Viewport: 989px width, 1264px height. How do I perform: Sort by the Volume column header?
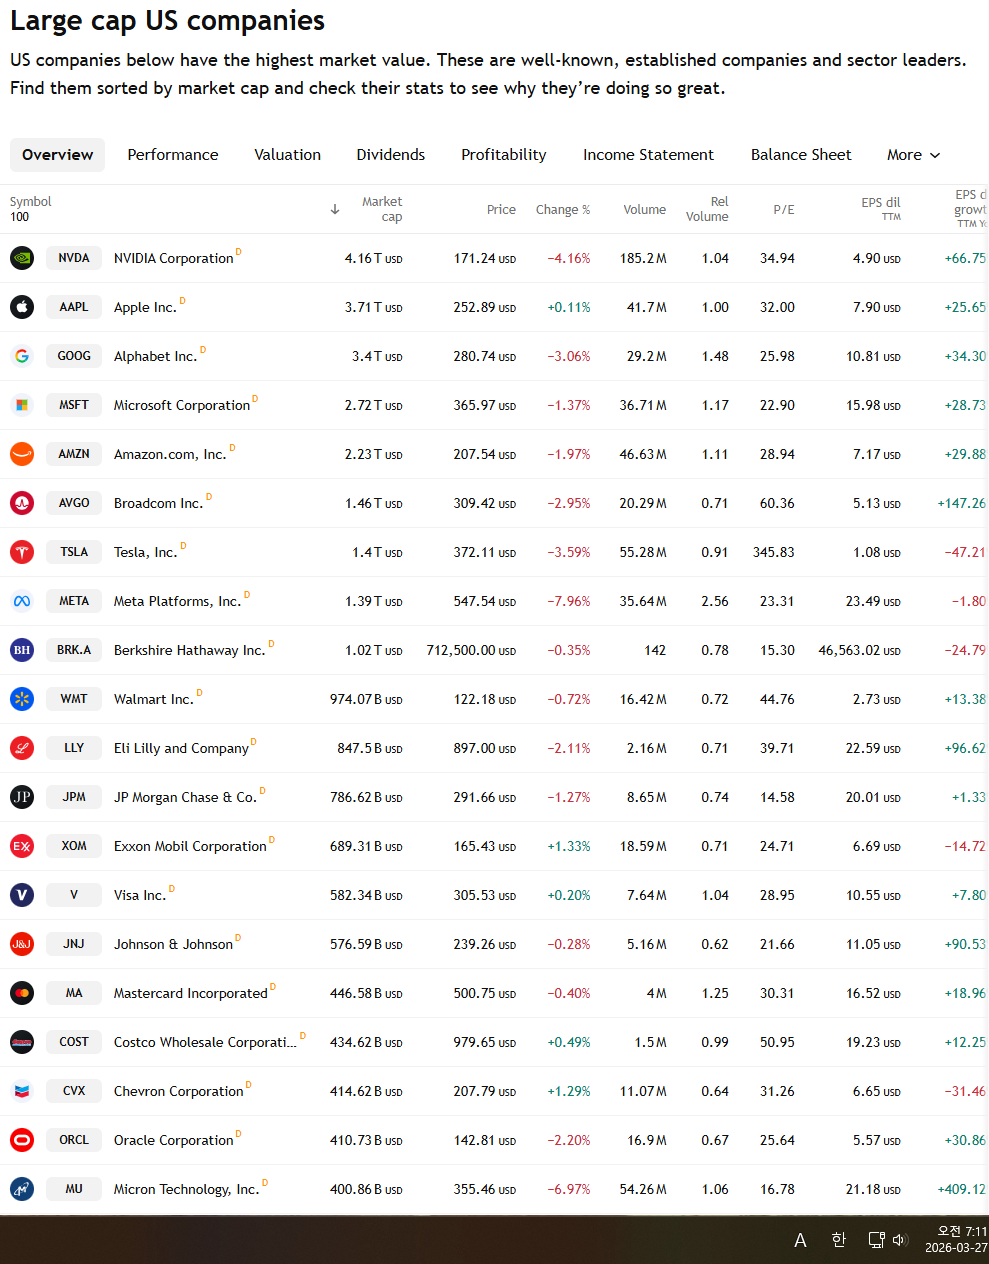[645, 210]
